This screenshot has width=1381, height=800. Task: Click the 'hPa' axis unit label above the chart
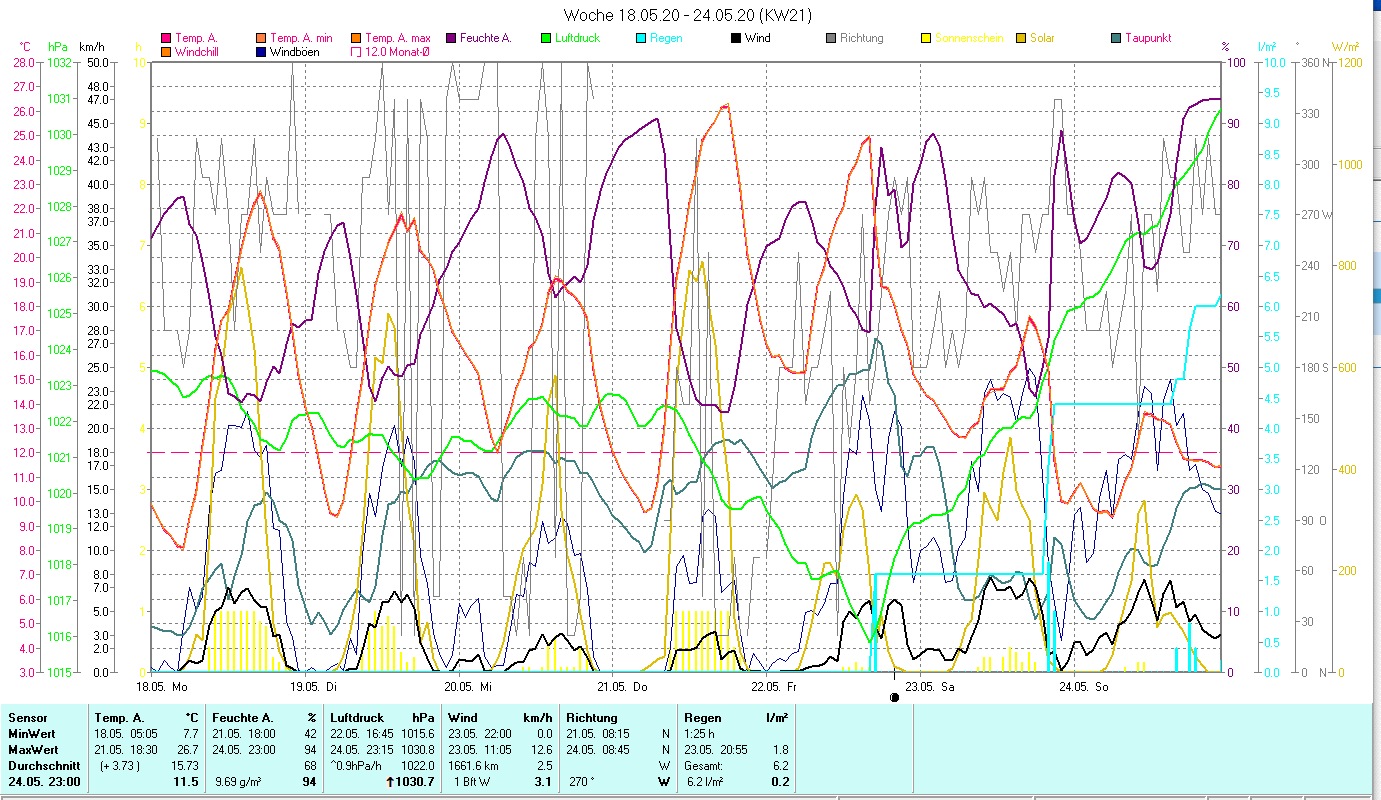tap(58, 46)
